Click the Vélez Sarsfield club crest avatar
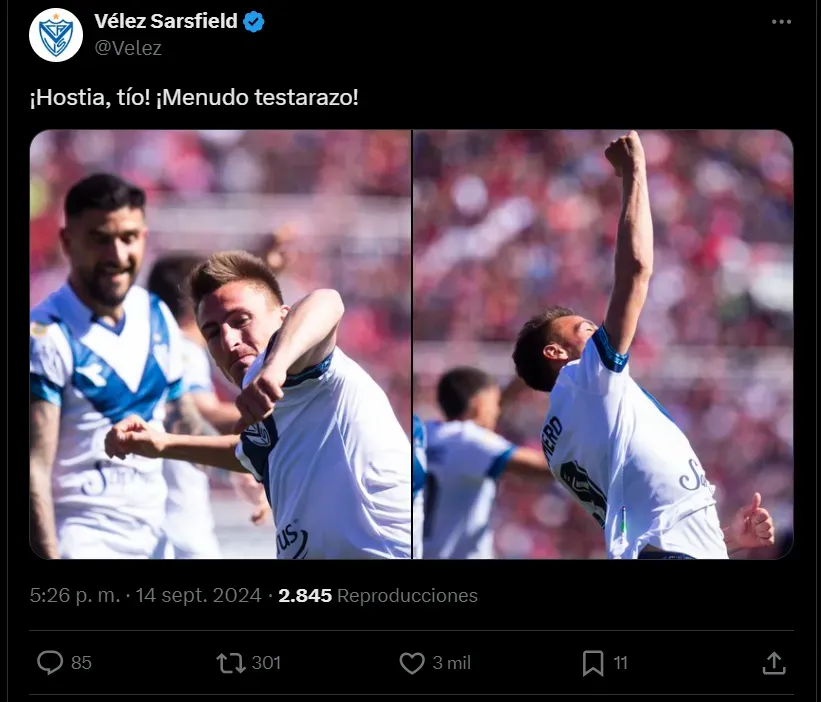This screenshot has height=702, width=821. coord(56,35)
